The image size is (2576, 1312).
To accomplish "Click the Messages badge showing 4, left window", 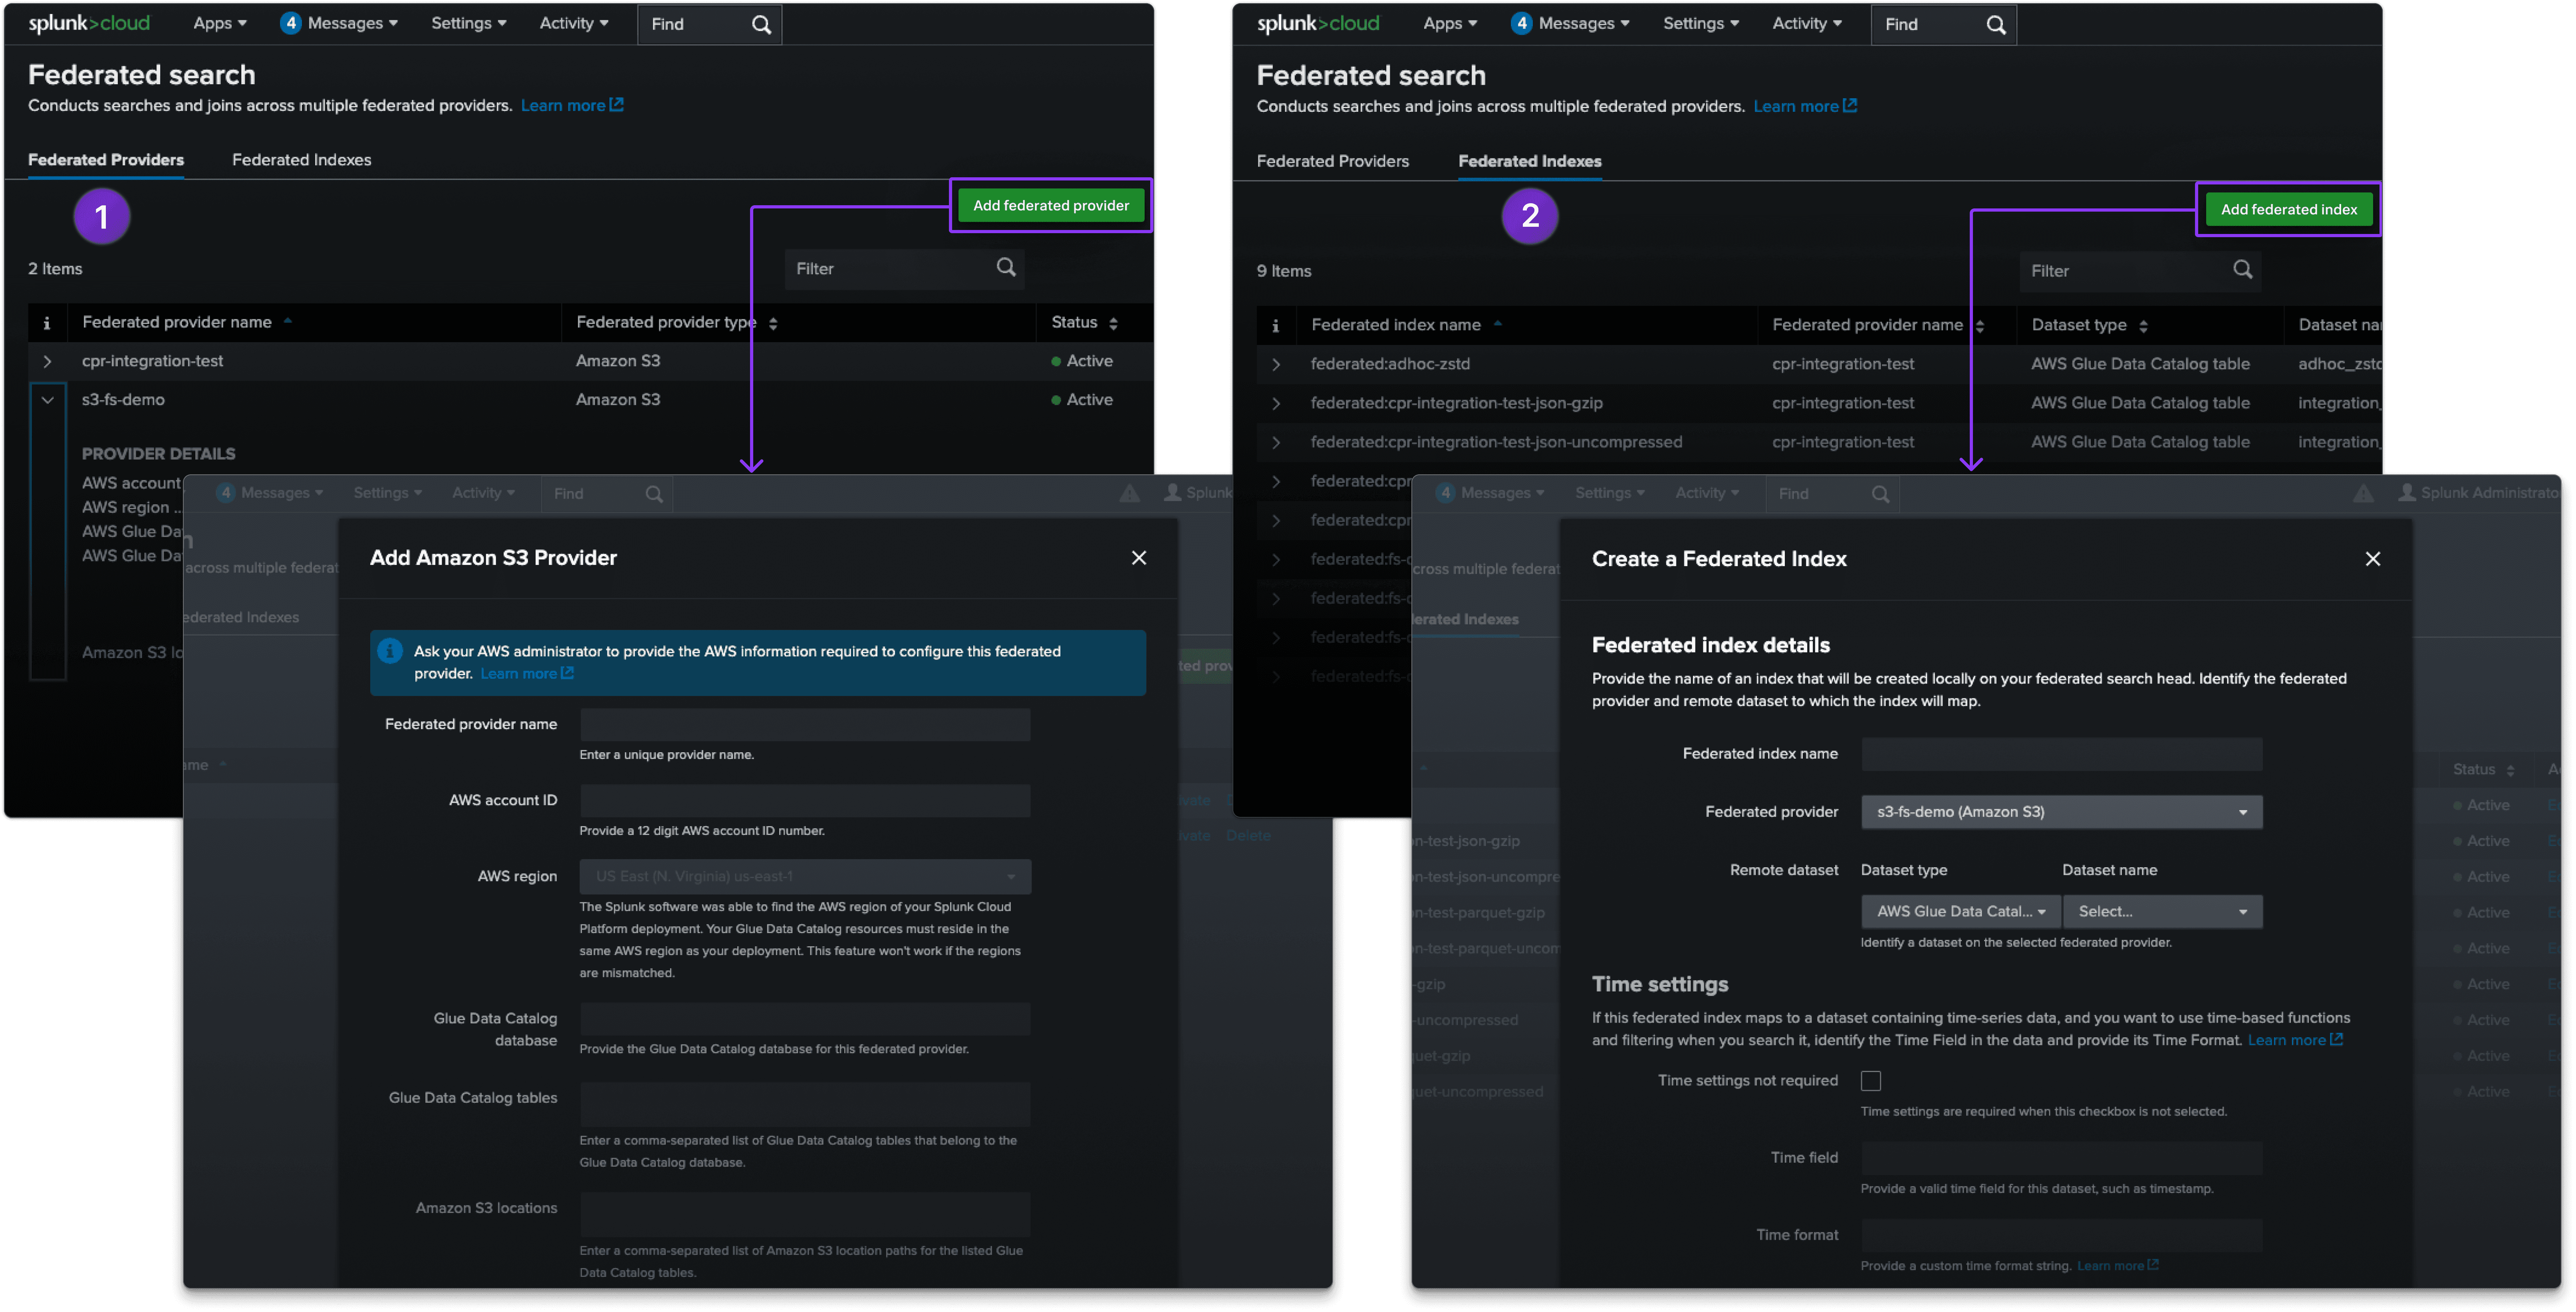I will [290, 23].
